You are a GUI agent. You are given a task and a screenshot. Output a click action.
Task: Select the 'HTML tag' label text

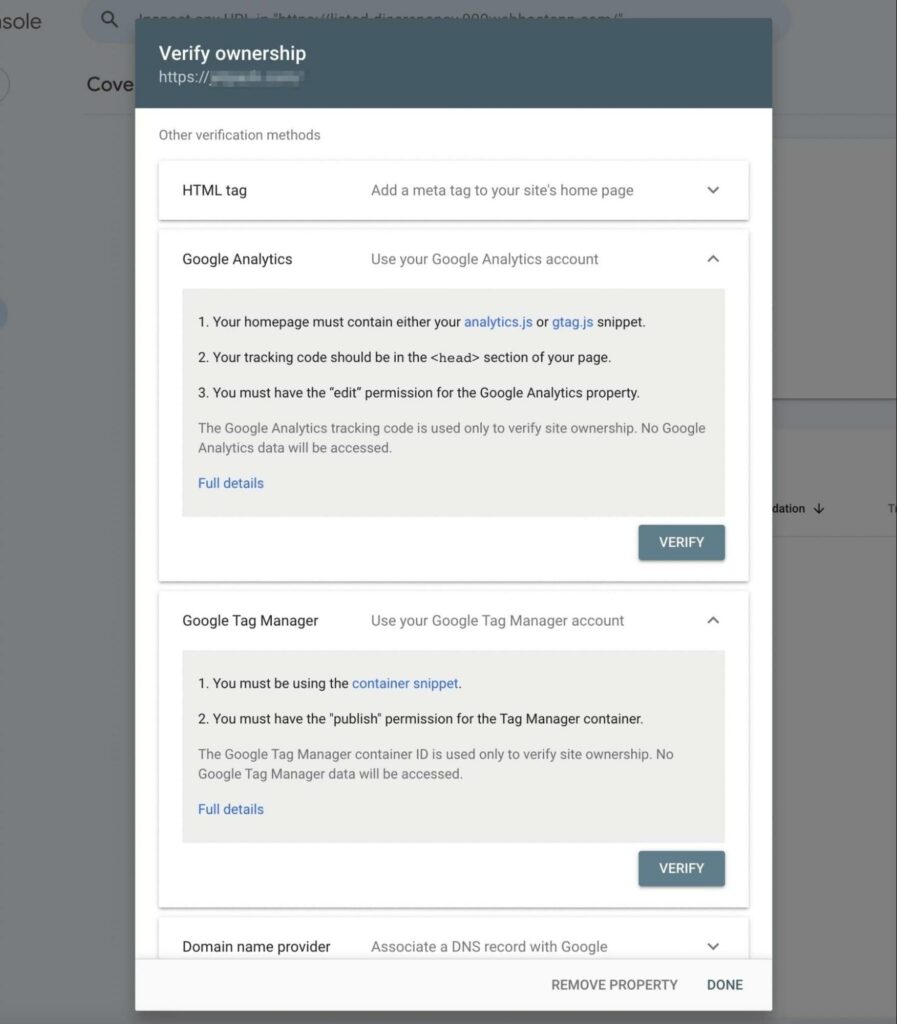[x=214, y=190]
